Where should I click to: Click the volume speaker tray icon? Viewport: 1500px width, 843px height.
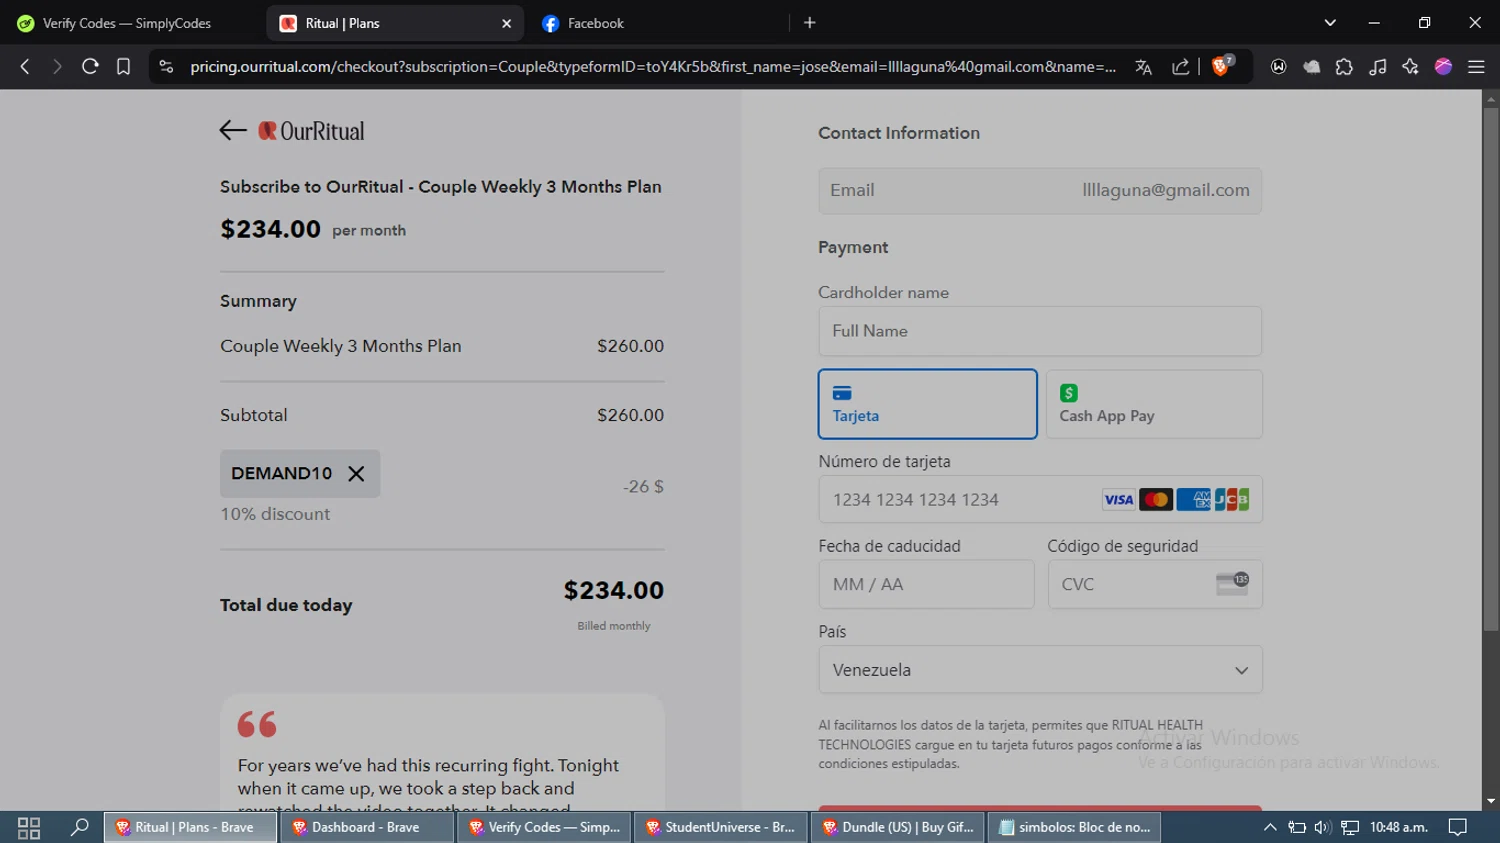(x=1322, y=827)
